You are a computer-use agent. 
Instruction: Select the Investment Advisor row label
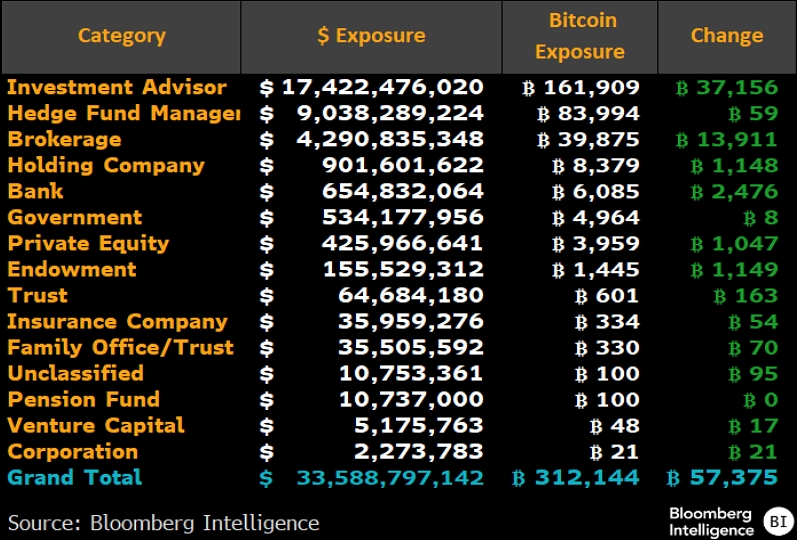(117, 87)
